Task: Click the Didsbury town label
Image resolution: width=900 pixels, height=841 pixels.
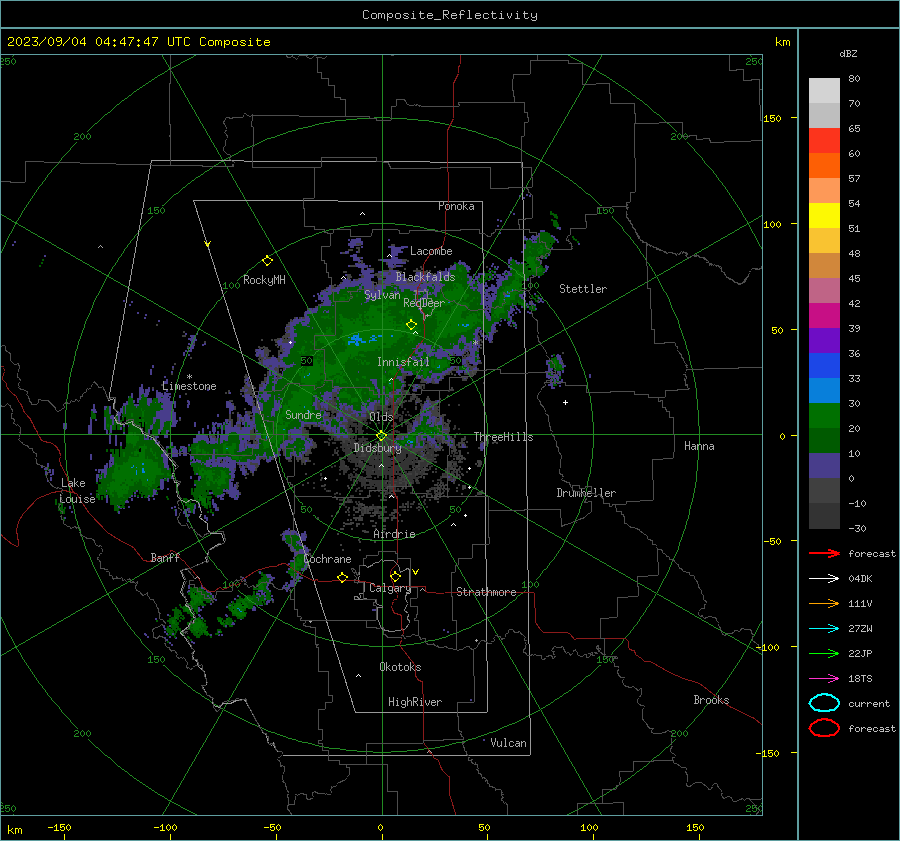Action: pos(377,448)
